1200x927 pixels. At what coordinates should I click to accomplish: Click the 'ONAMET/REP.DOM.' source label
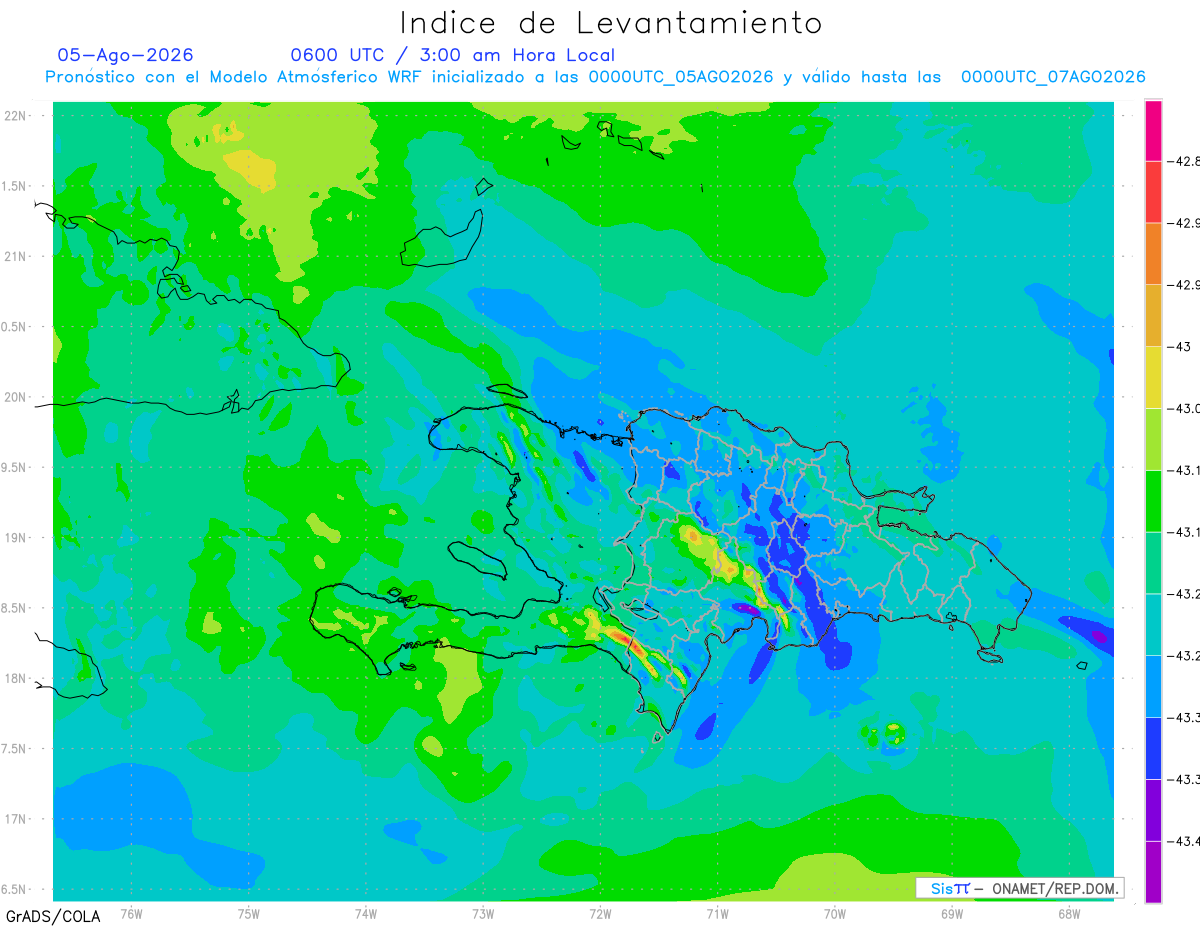point(1054,888)
